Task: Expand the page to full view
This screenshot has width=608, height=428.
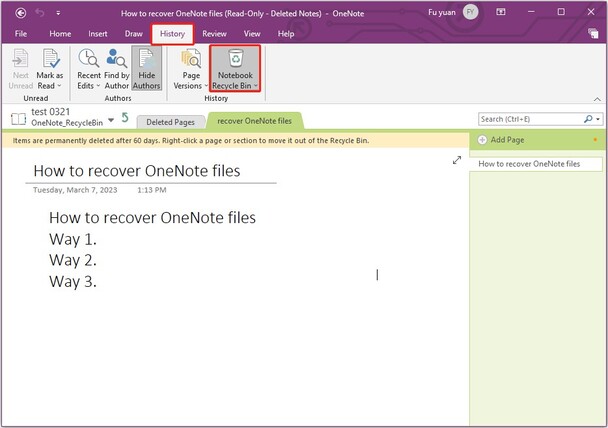Action: pyautogui.click(x=457, y=160)
